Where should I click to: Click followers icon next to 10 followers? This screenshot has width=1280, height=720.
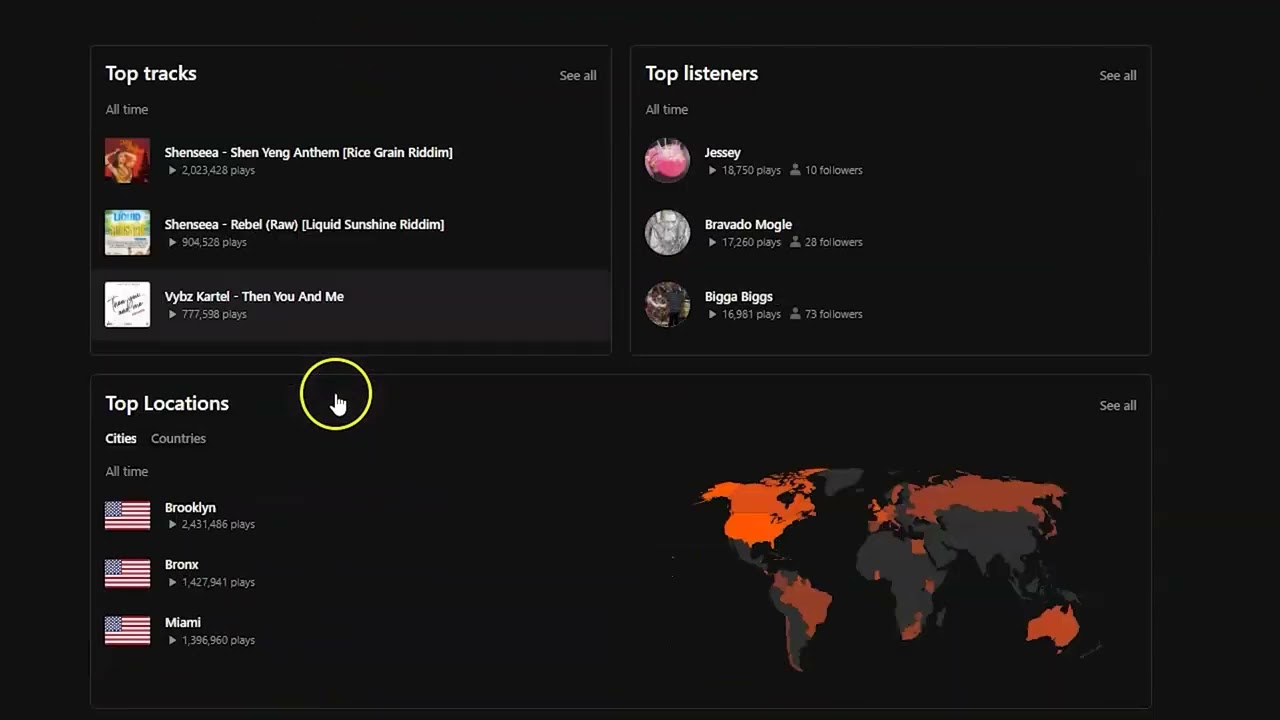click(795, 171)
